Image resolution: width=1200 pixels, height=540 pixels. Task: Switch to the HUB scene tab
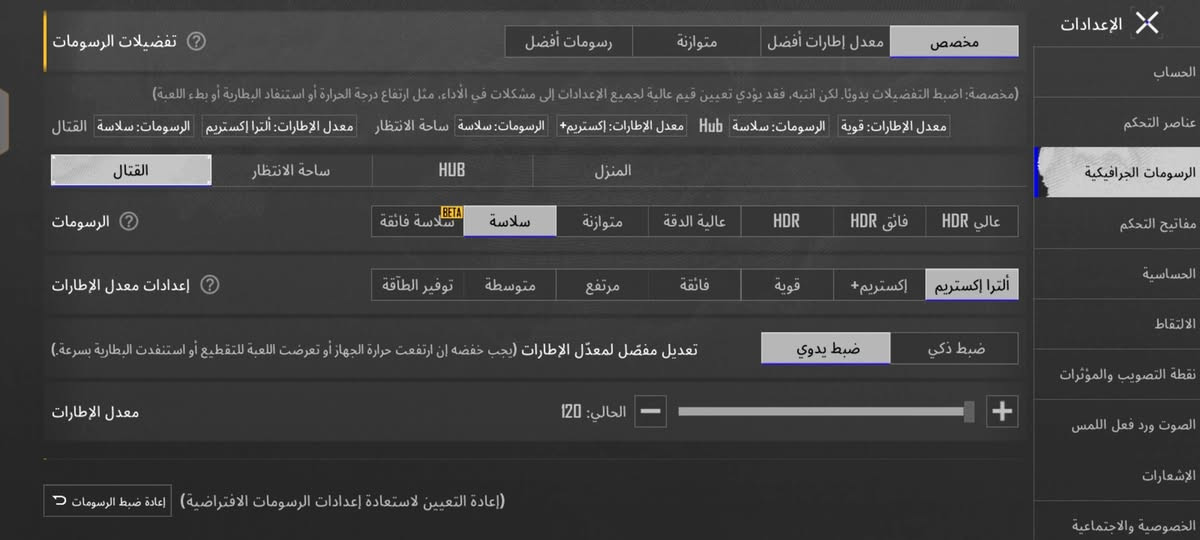(x=452, y=170)
